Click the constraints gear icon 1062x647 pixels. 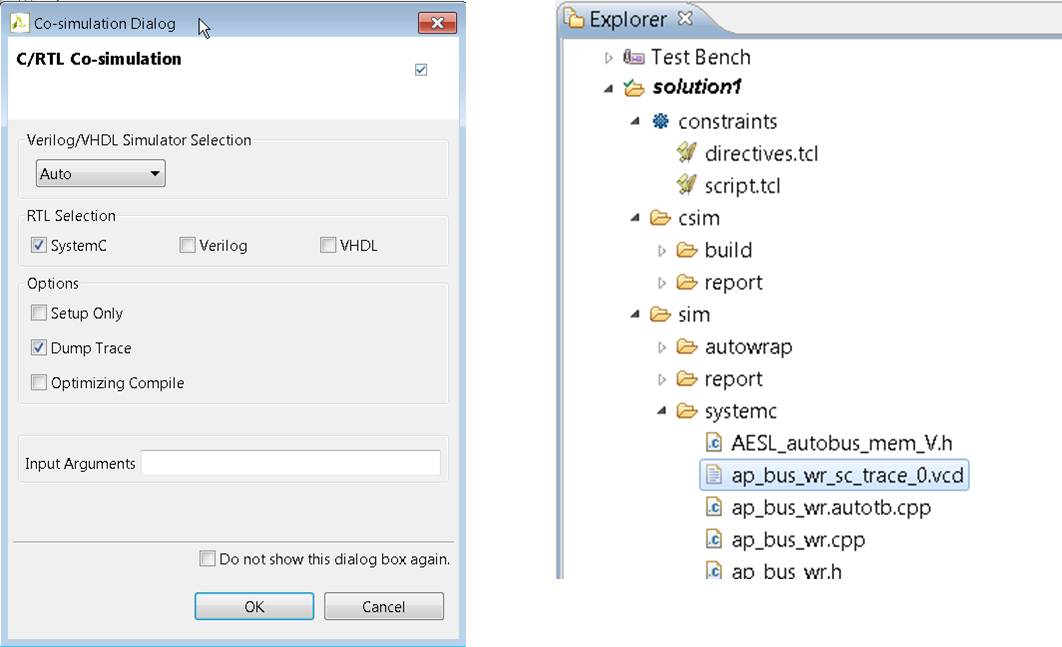point(659,121)
